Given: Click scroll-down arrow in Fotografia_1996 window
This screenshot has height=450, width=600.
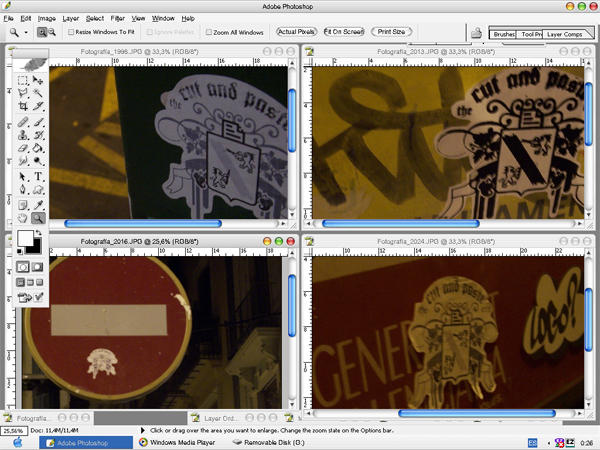Looking at the screenshot, I should [x=292, y=215].
